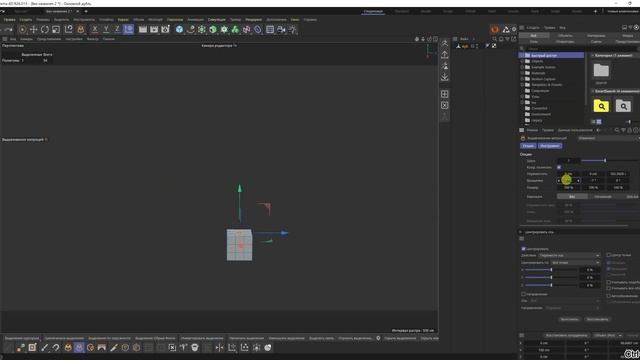Viewport: 640px width, 360px height.
Task: Toggle the Центр точек checkbox
Action: tap(609, 255)
